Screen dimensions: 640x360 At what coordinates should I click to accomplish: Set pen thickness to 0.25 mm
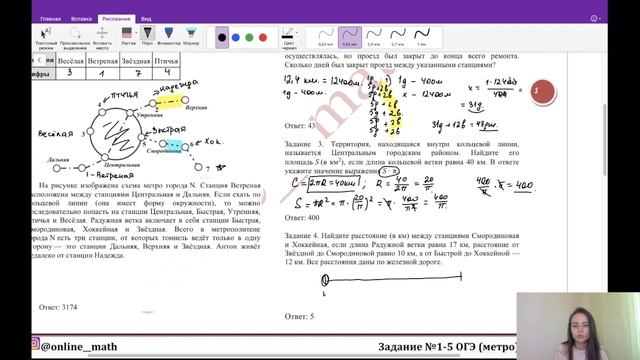click(x=325, y=37)
